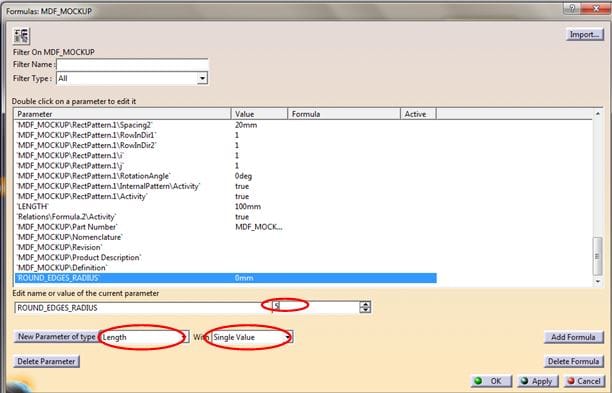Screen dimensions: 612x393
Task: Click the Value column header
Action: point(259,114)
